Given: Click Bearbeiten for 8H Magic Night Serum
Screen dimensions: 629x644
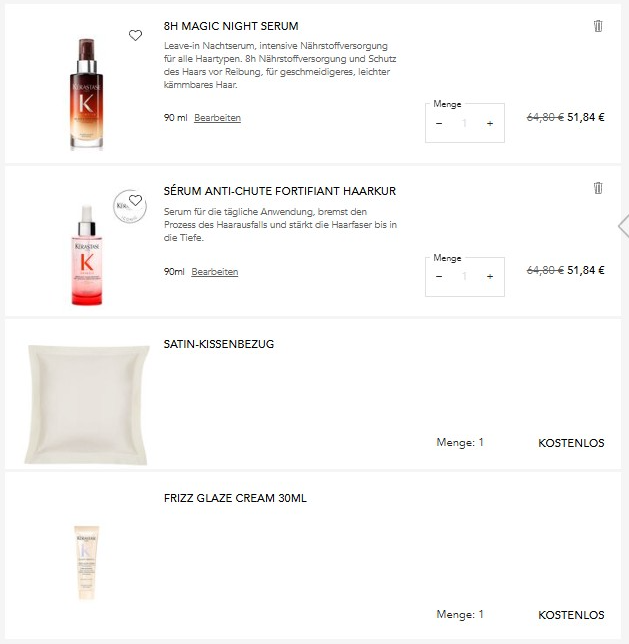Looking at the screenshot, I should [217, 118].
